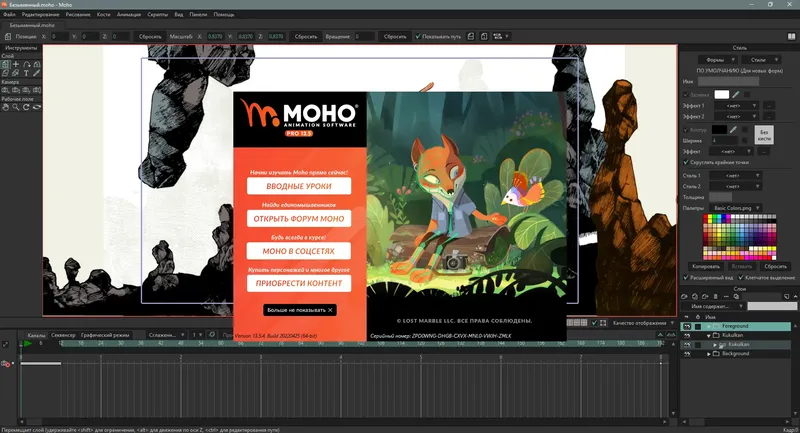The width and height of the screenshot is (800, 433).
Task: Click the New Layer icon in Layers panel
Action: [x=685, y=296]
